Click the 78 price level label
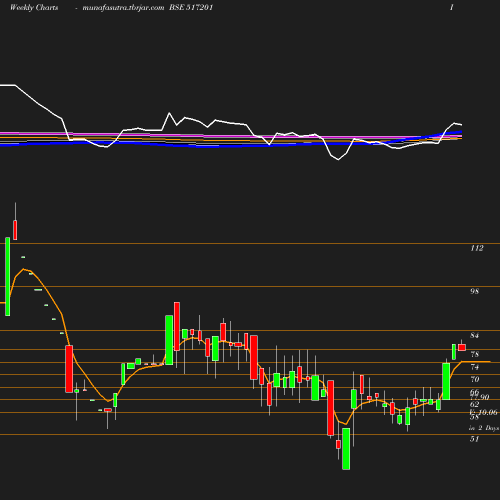The width and height of the screenshot is (500, 500). pos(474,354)
